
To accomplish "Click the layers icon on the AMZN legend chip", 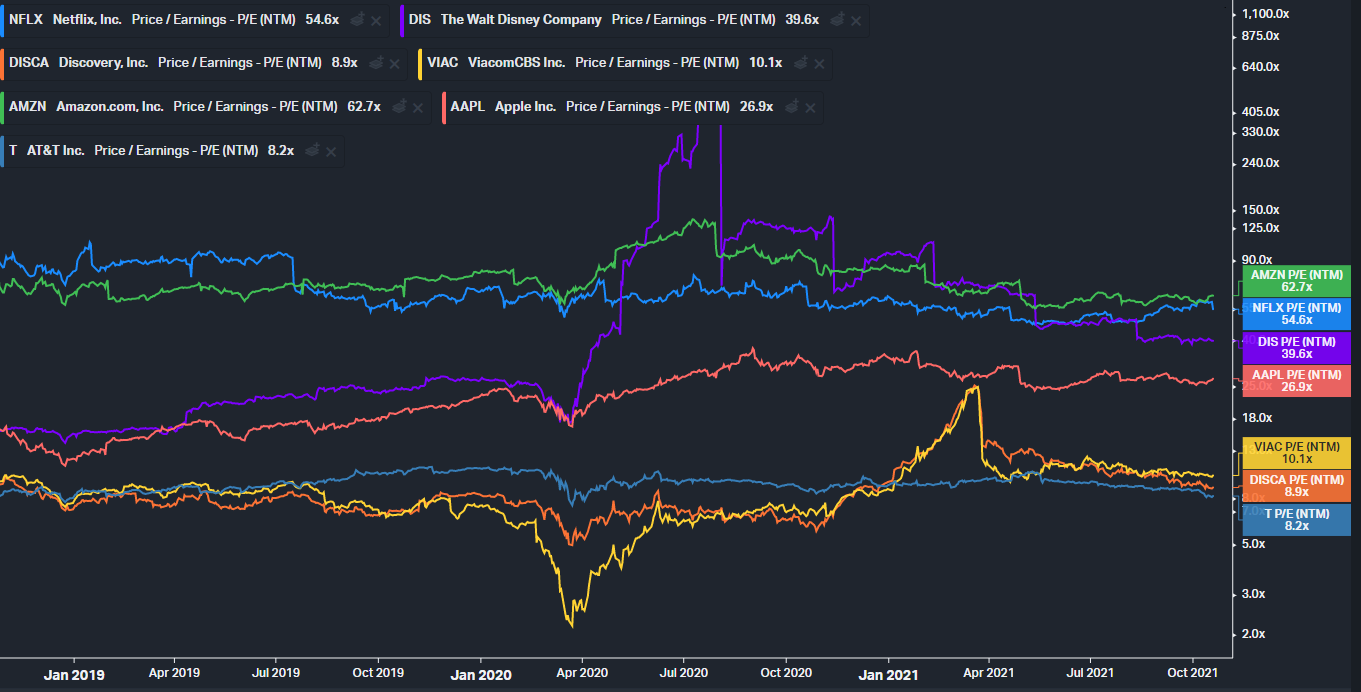I will tap(399, 106).
